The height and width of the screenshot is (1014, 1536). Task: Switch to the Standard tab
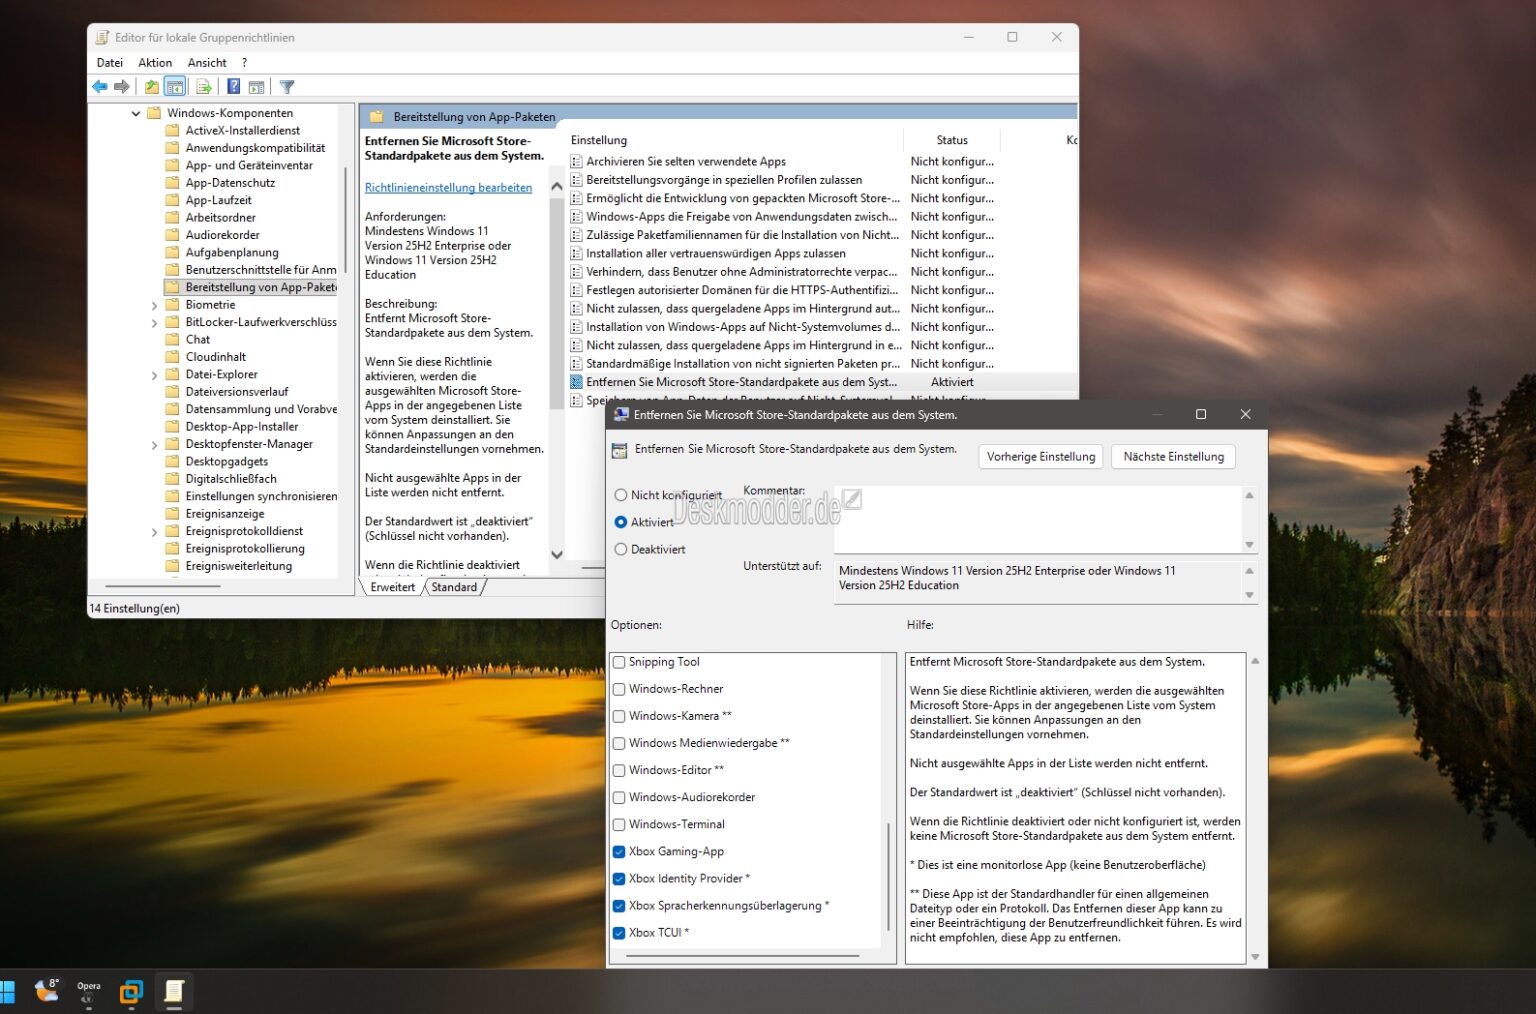[x=454, y=587]
